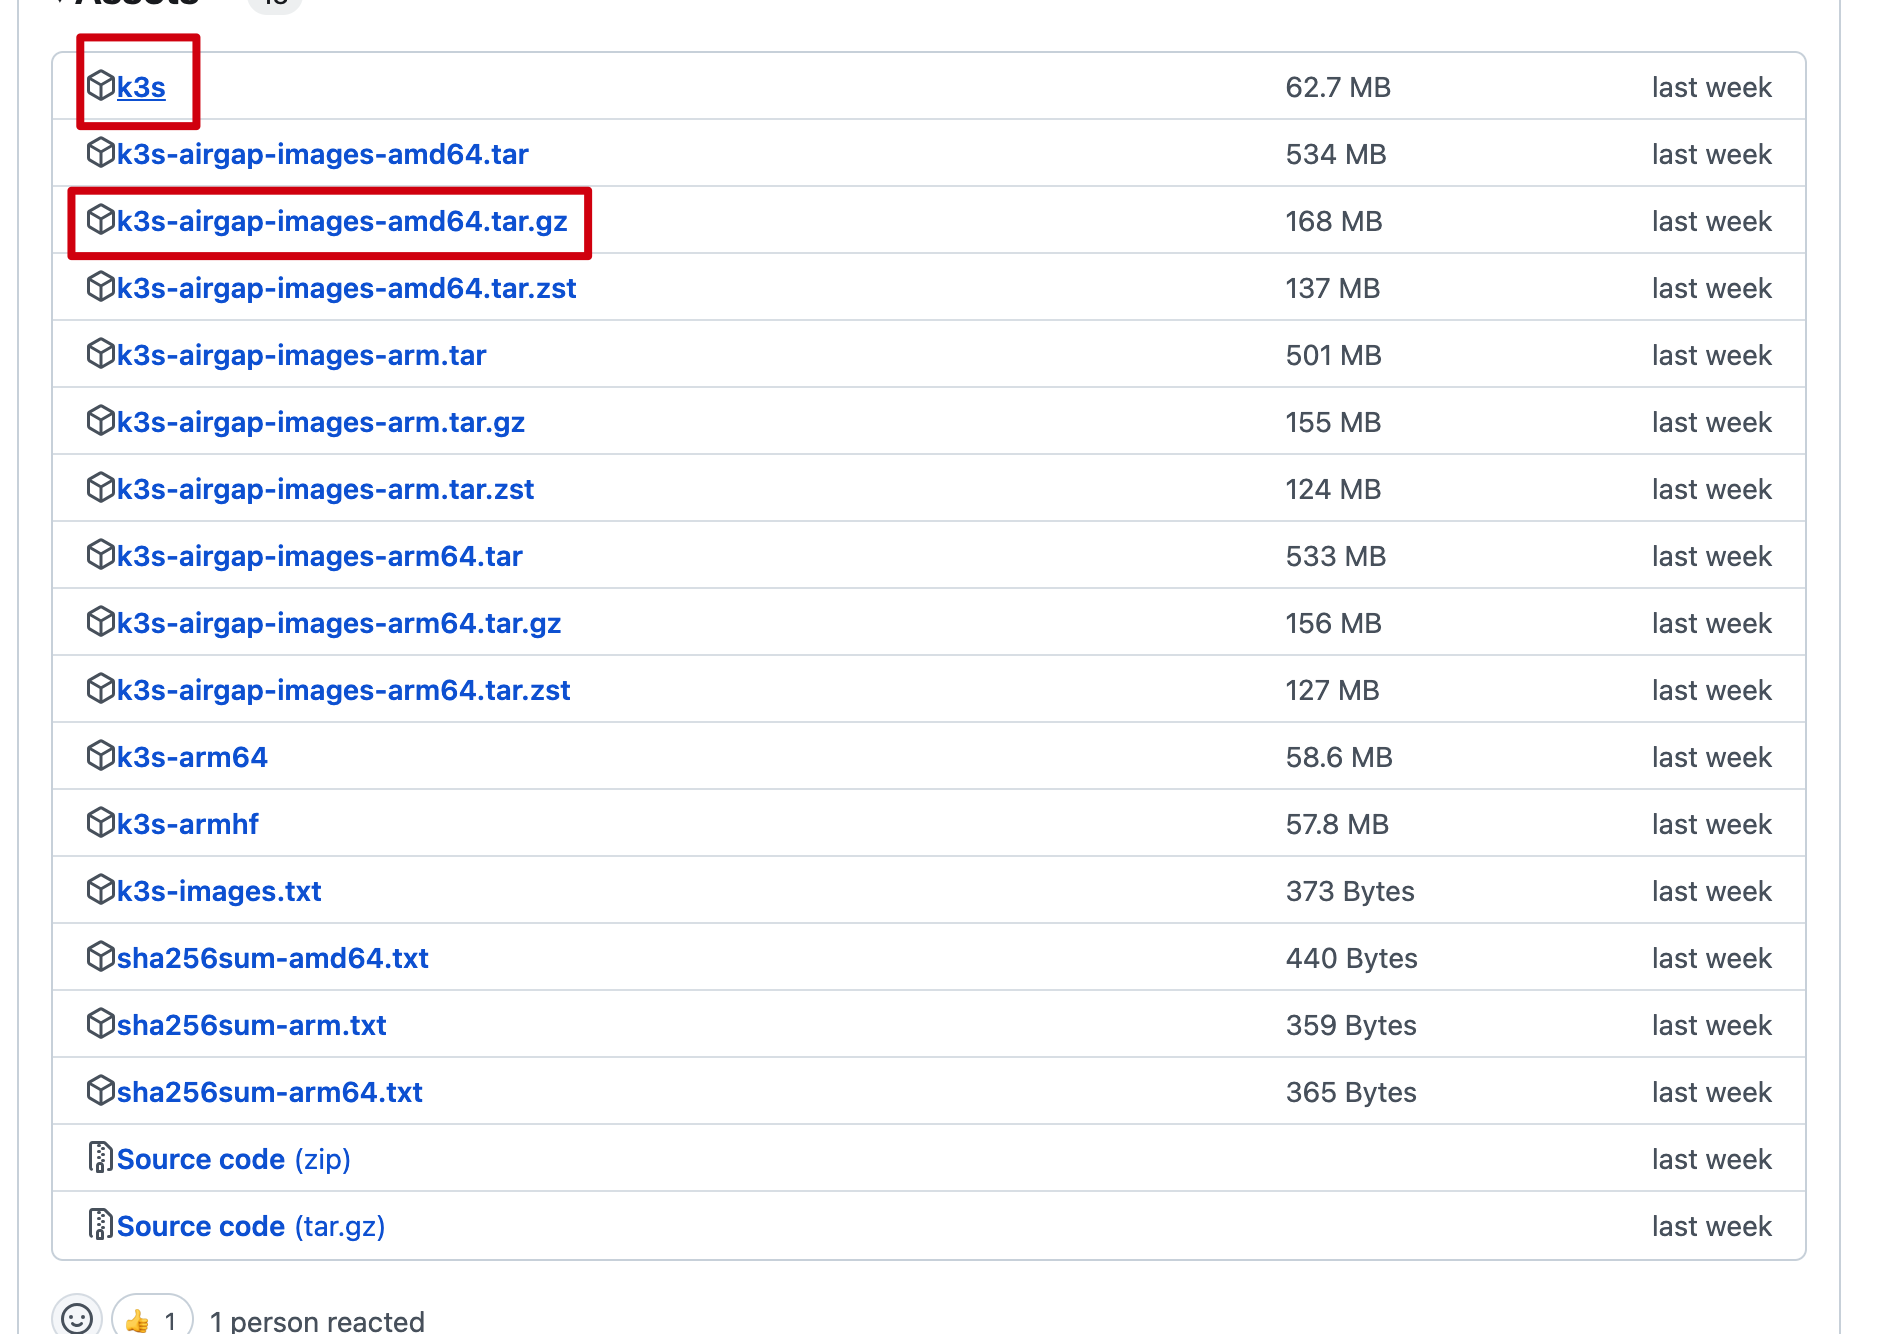Download the k3s-armhf binary
Screen dimensions: 1902x1334
click(187, 824)
